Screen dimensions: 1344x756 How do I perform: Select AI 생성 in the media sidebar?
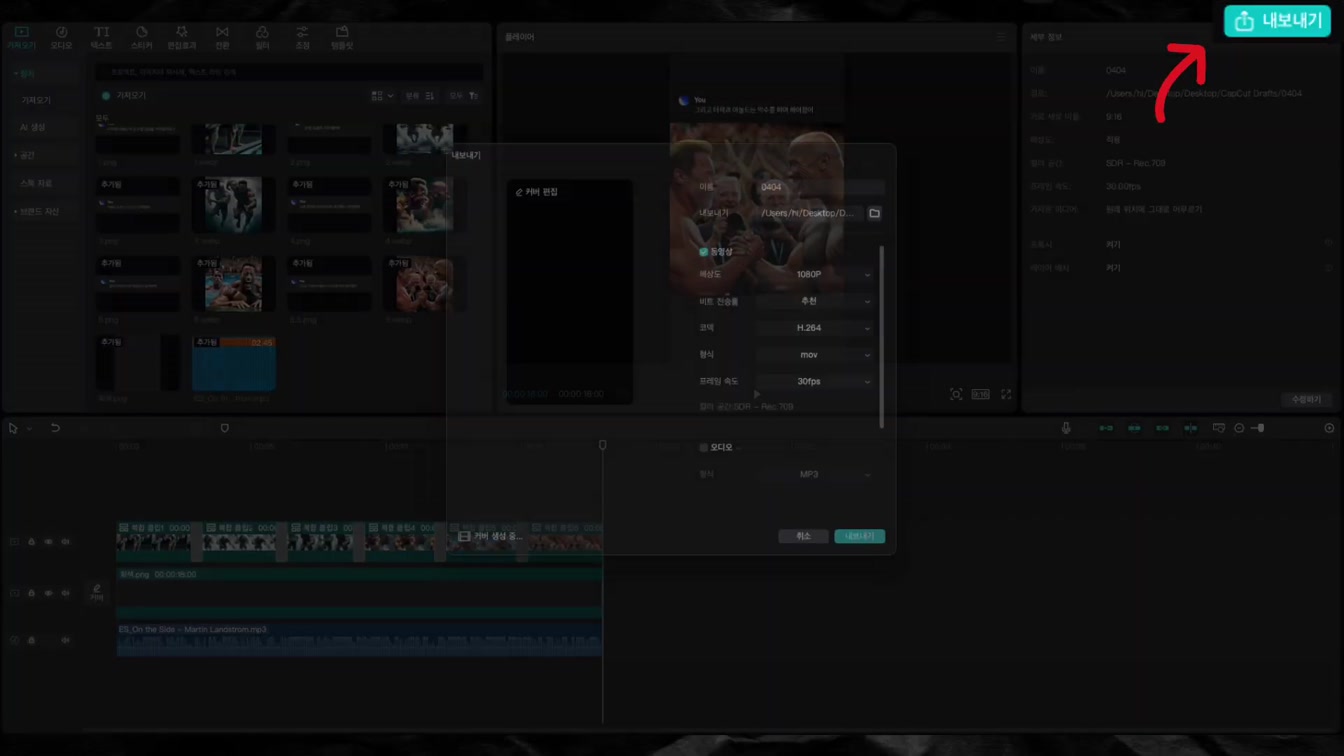pyautogui.click(x=33, y=127)
